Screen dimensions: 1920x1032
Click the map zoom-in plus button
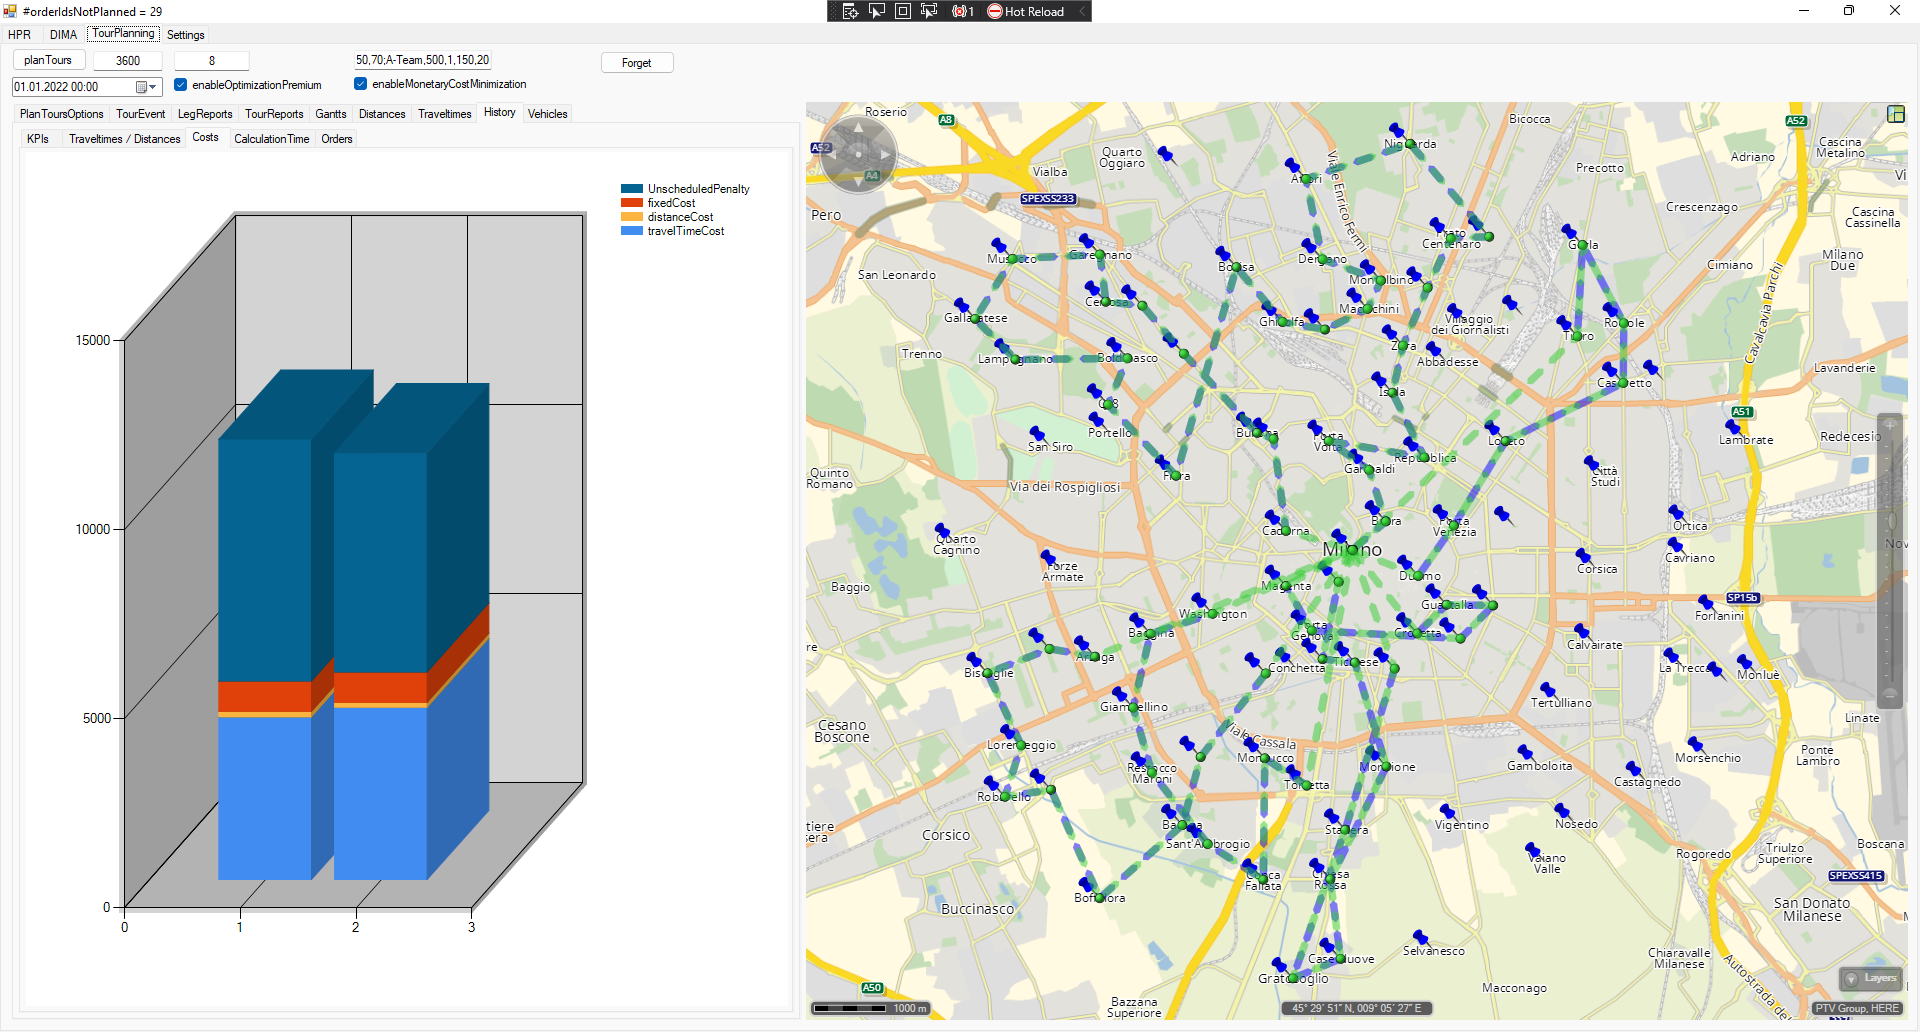click(1889, 425)
